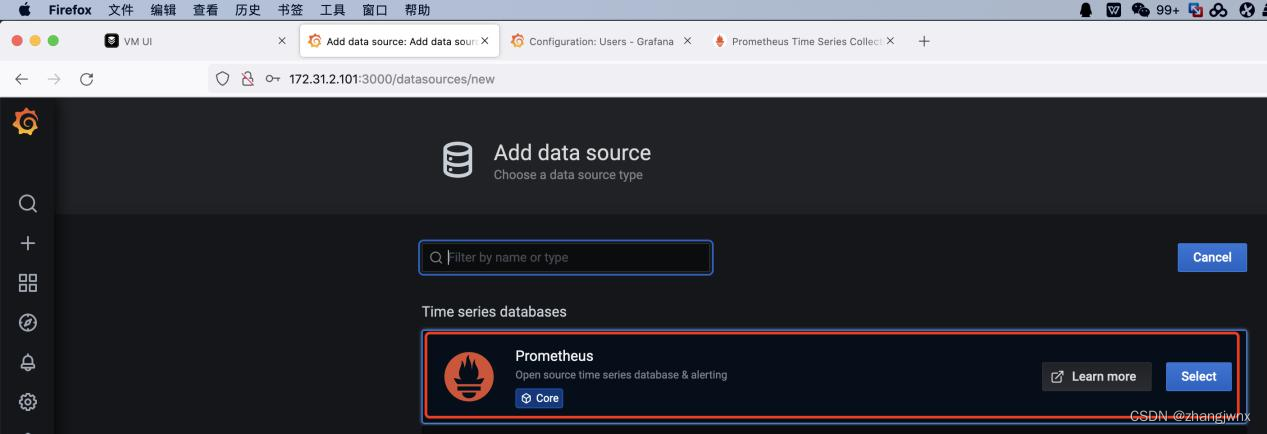The width and height of the screenshot is (1267, 434).
Task: Click the Cancel button
Action: pyautogui.click(x=1212, y=257)
